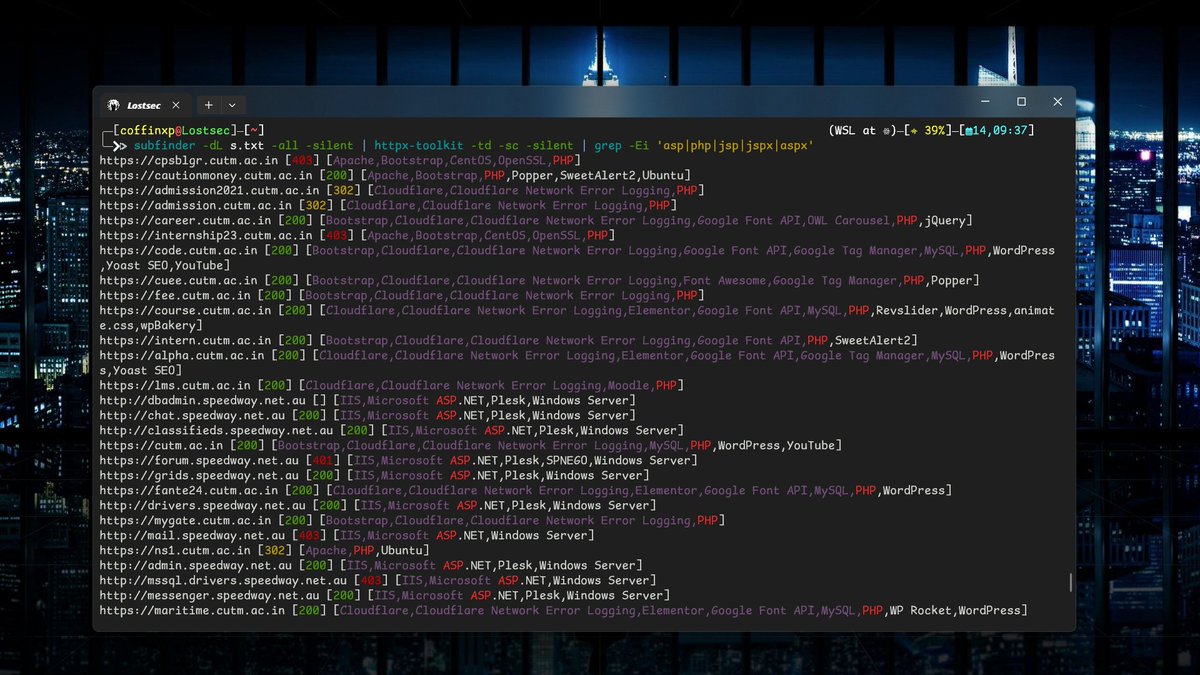The height and width of the screenshot is (675, 1200).
Task: Click the Moodle tech tag on lms line
Action: point(630,386)
